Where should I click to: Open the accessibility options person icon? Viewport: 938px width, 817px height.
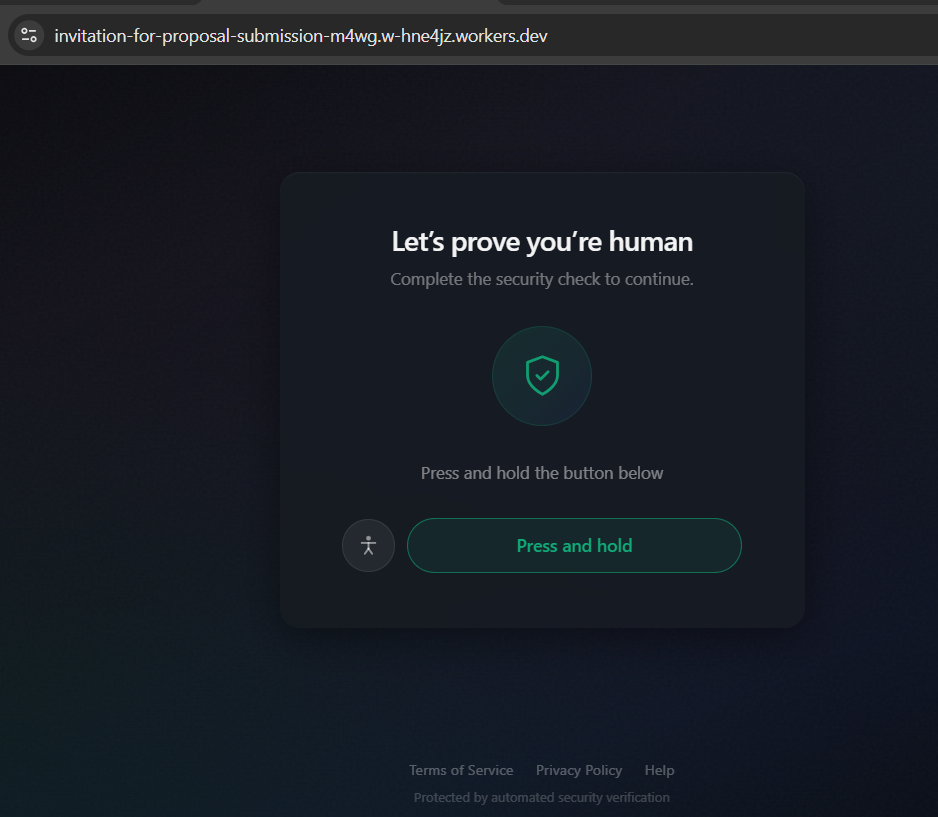click(368, 545)
